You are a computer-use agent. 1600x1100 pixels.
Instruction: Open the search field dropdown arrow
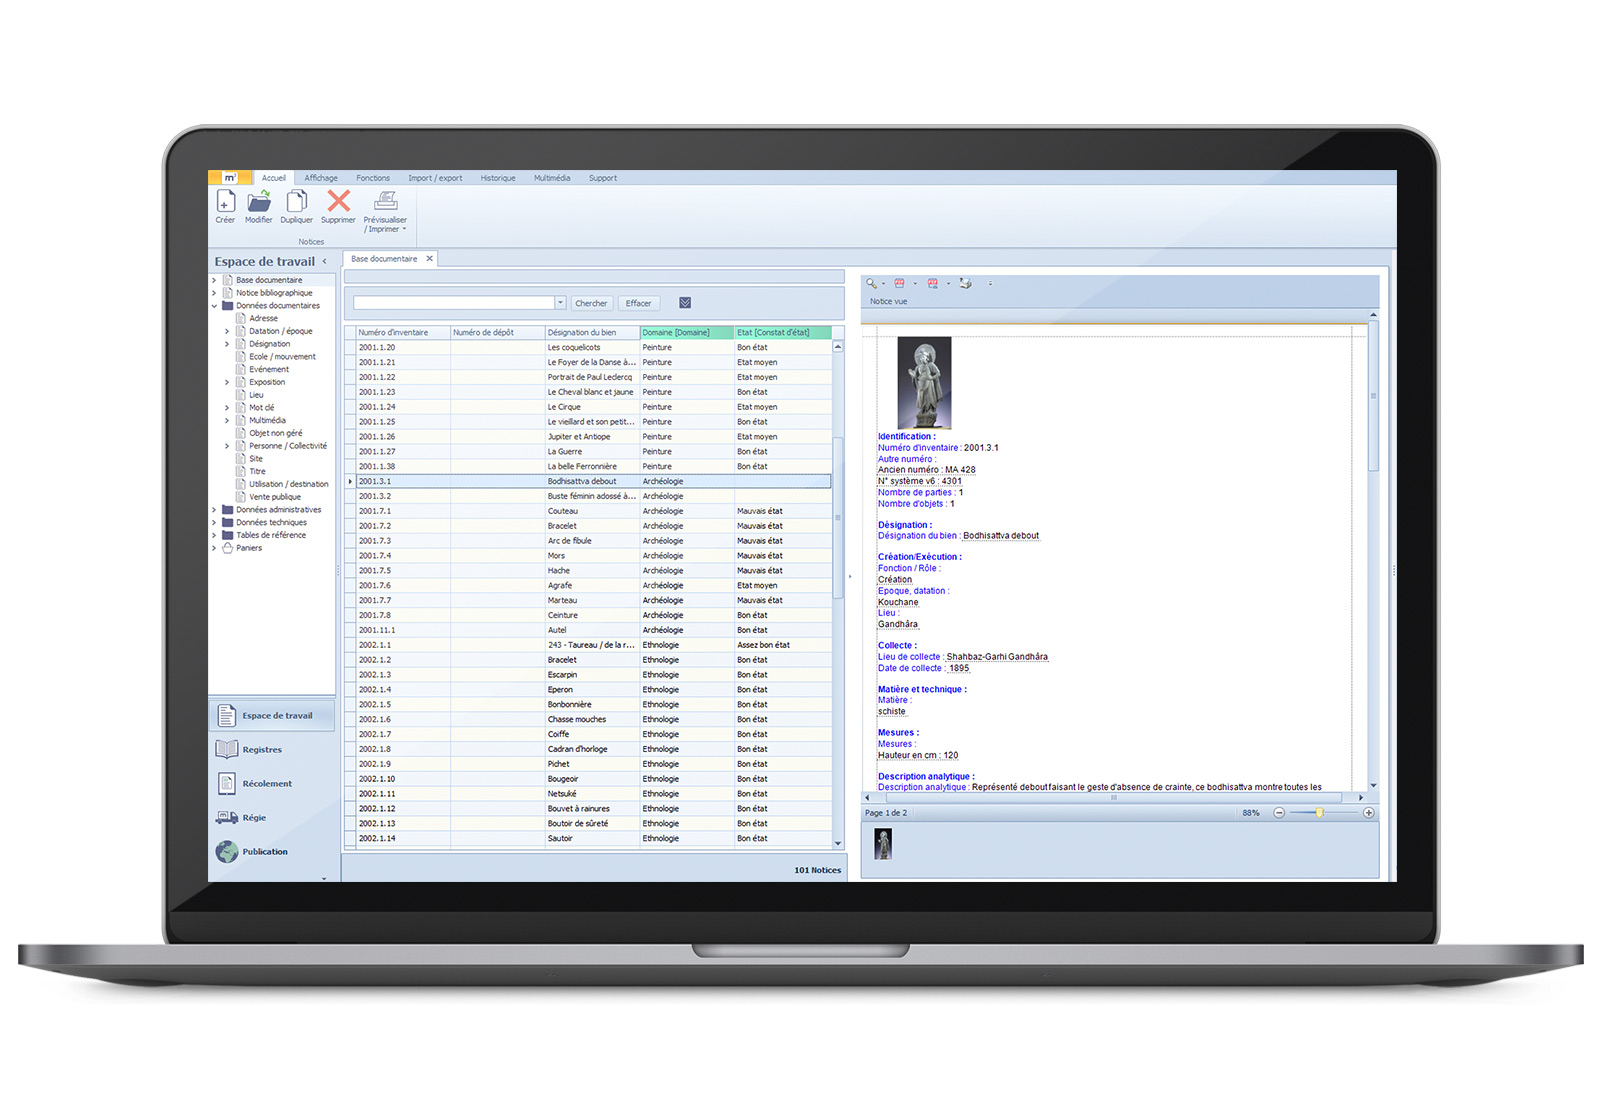pos(560,303)
